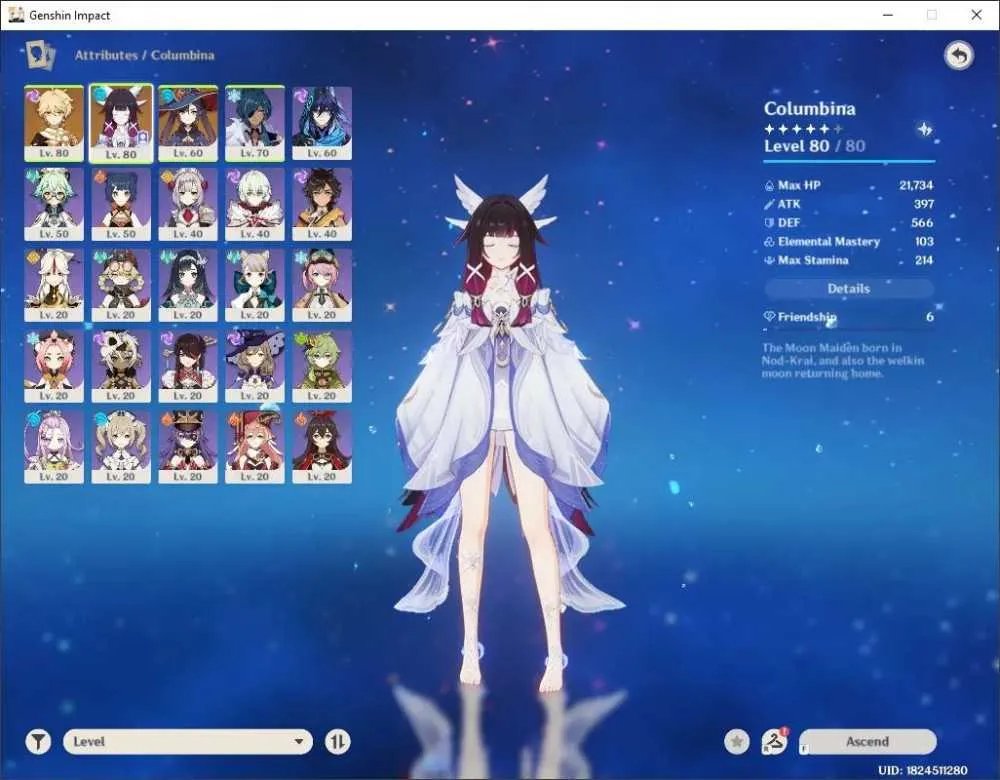Image resolution: width=1000 pixels, height=780 pixels.
Task: Click the ATK 397 stat row
Action: pyautogui.click(x=849, y=204)
